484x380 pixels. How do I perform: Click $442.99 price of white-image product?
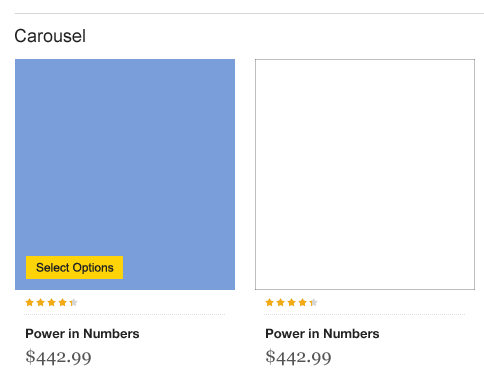(298, 357)
